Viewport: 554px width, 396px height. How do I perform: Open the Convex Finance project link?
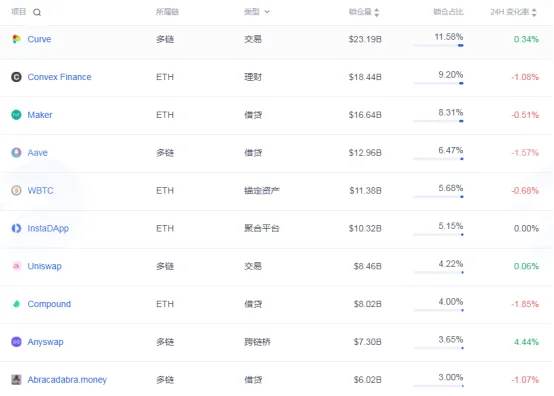pyautogui.click(x=59, y=77)
